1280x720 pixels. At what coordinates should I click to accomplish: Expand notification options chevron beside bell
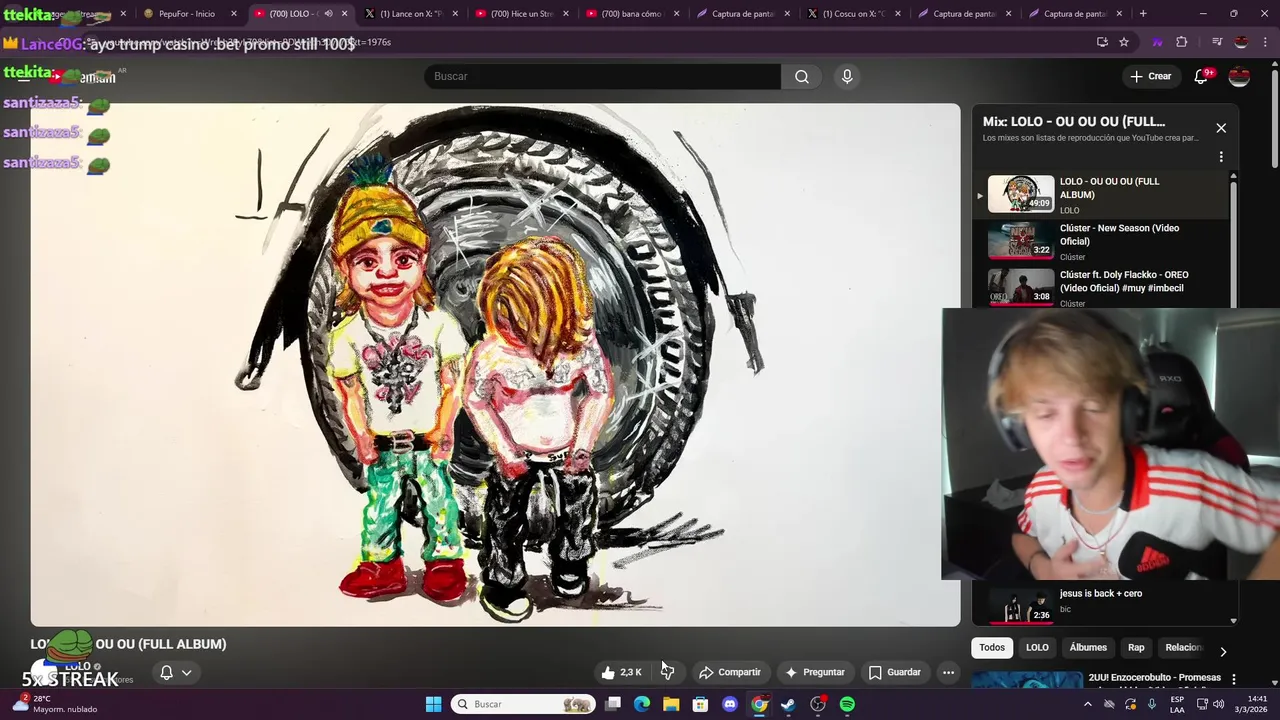(186, 672)
